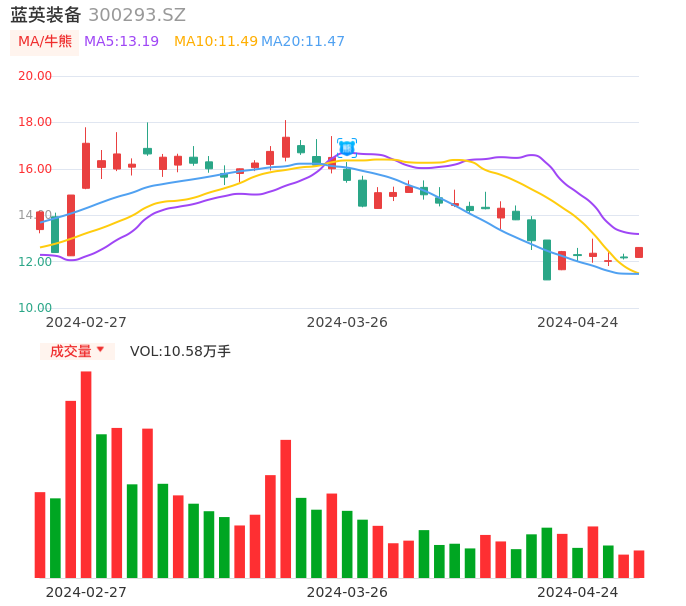The image size is (686, 606).
Task: Click the MA5:13.19 legend label
Action: click(121, 42)
